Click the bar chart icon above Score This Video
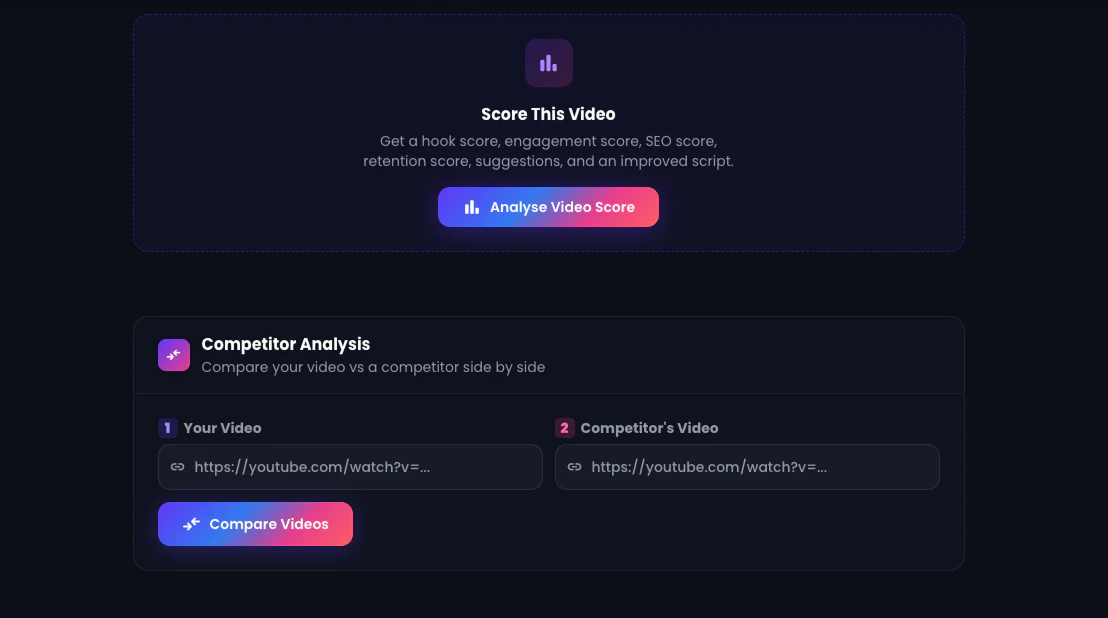The height and width of the screenshot is (618, 1108). tap(548, 64)
